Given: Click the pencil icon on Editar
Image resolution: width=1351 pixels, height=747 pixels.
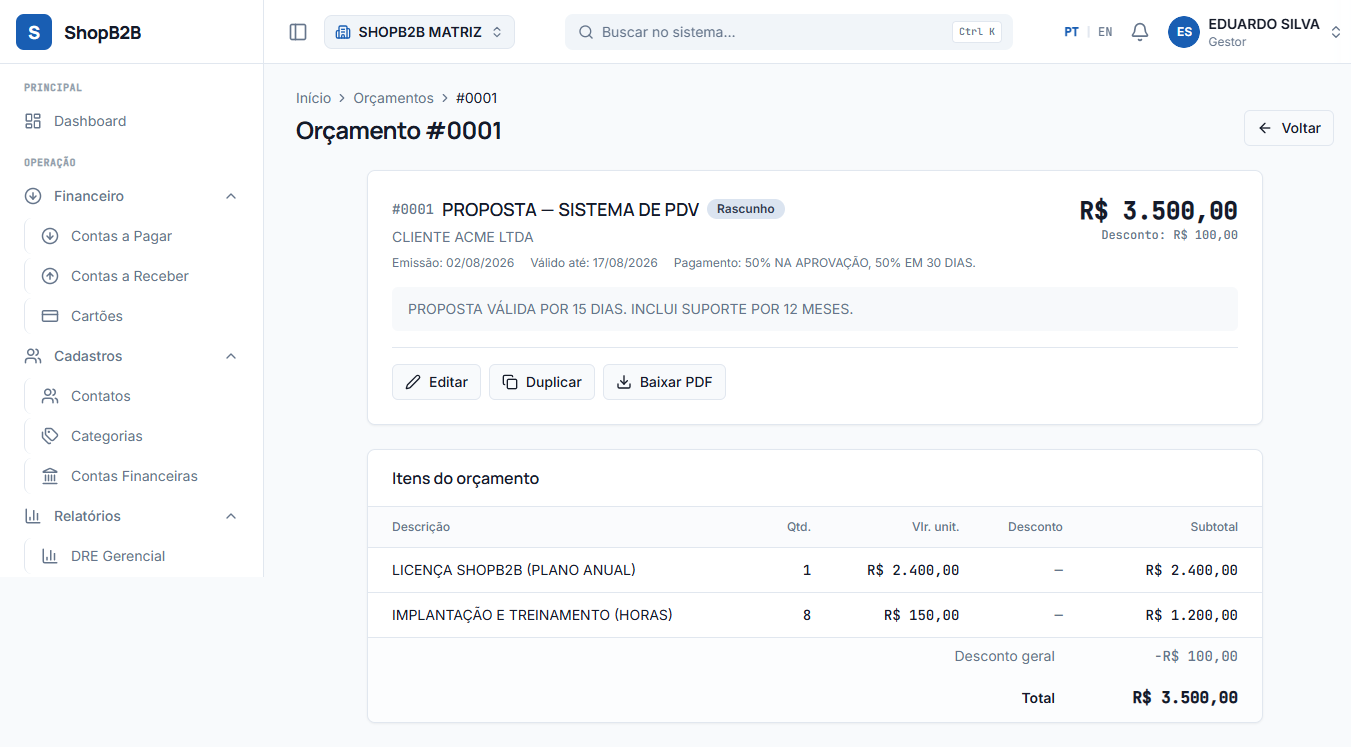Looking at the screenshot, I should [413, 382].
